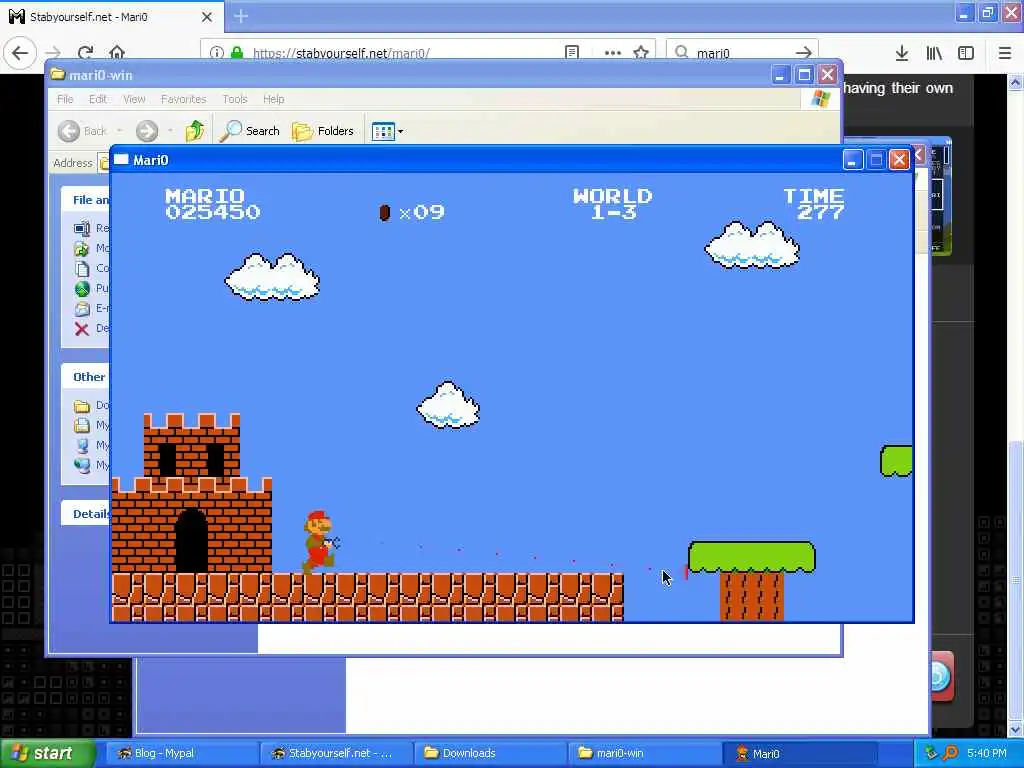Open Favorites menu in mari0-win window
The width and height of the screenshot is (1024, 768).
183,99
